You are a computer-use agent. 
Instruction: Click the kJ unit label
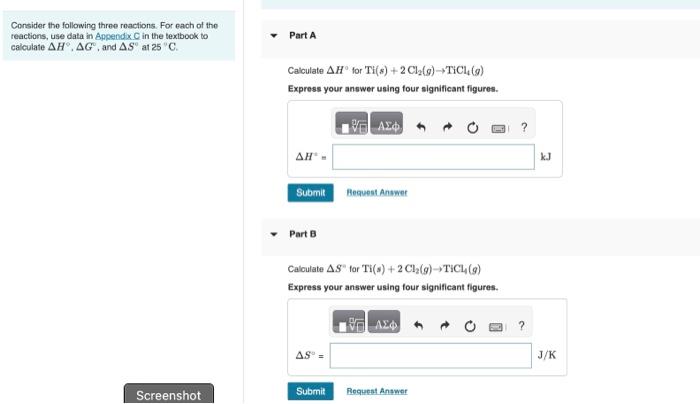coord(546,157)
